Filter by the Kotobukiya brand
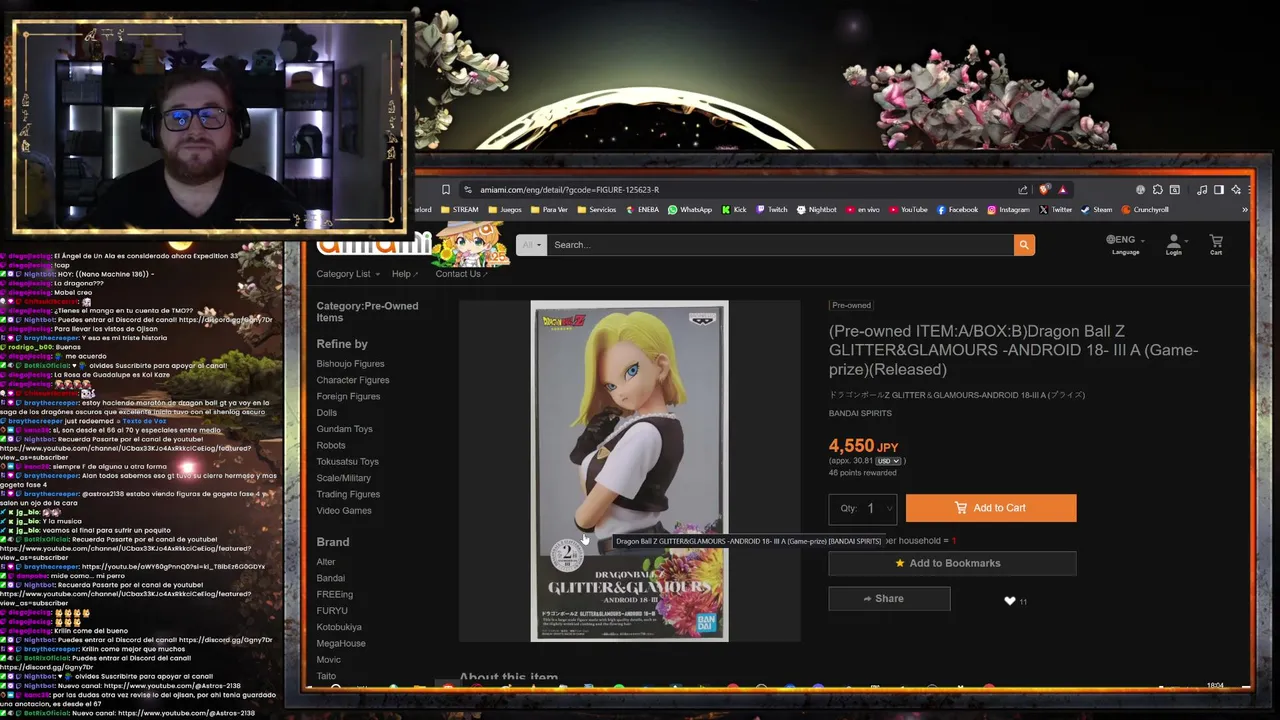Image resolution: width=1280 pixels, height=720 pixels. pyautogui.click(x=339, y=627)
